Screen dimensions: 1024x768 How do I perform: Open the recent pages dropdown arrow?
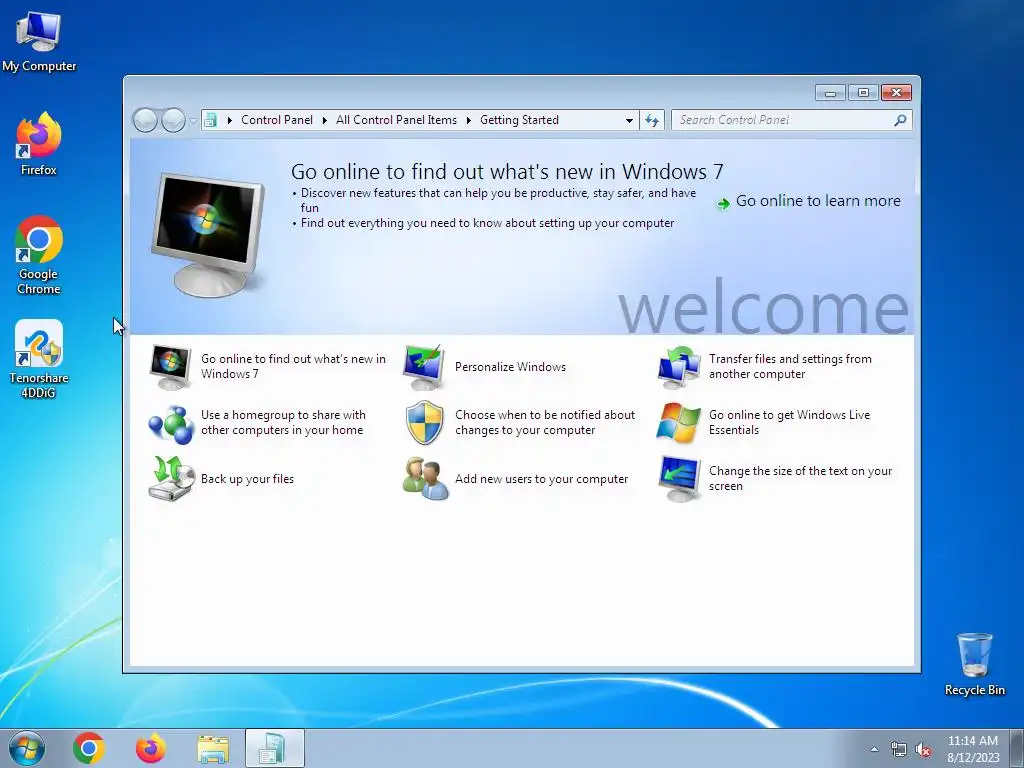tap(193, 120)
